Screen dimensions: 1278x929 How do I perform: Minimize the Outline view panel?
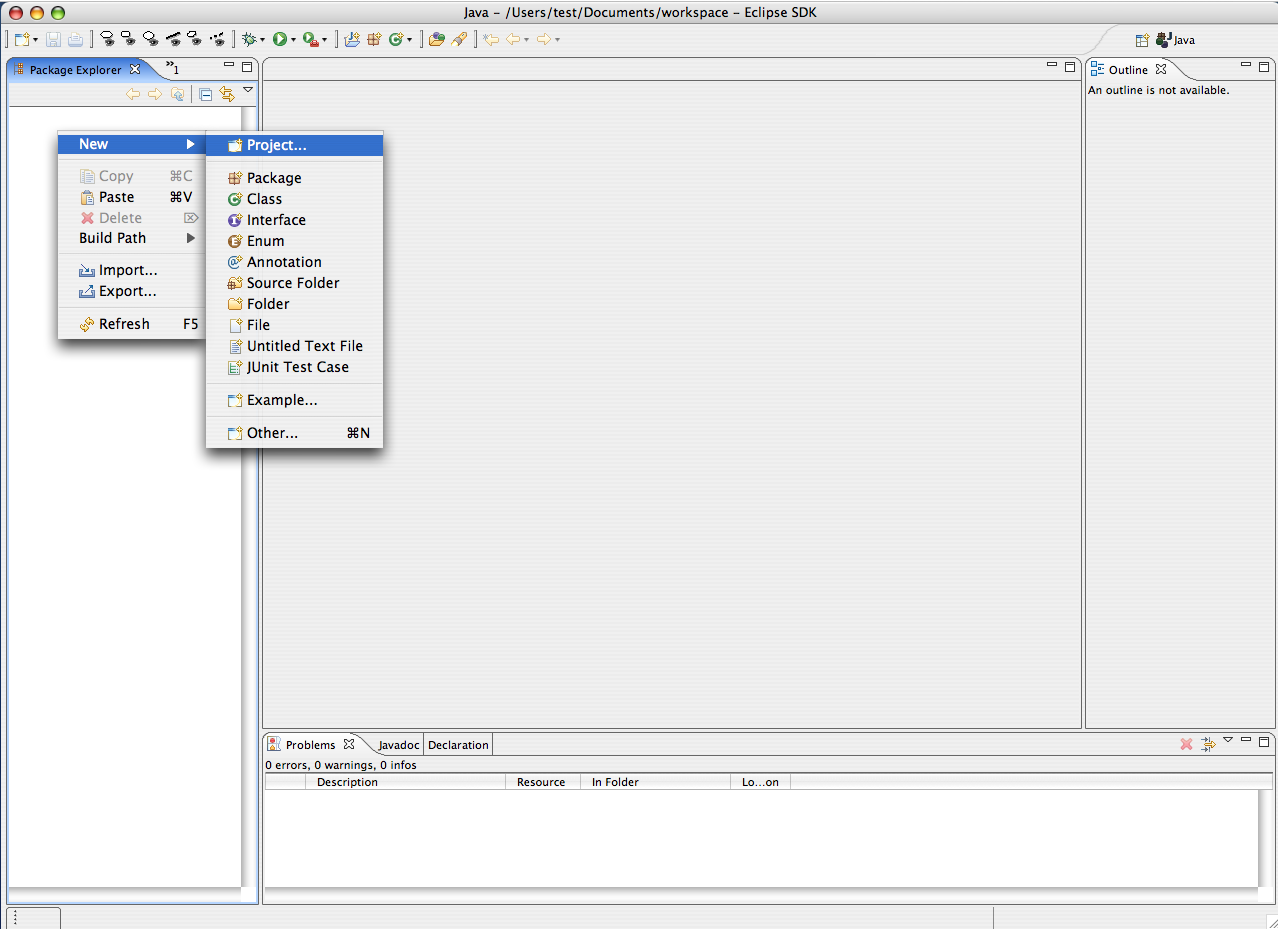[x=1246, y=65]
